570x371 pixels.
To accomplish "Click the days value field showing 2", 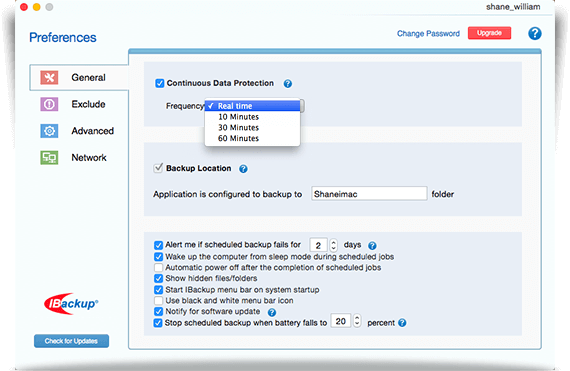I will coord(318,245).
